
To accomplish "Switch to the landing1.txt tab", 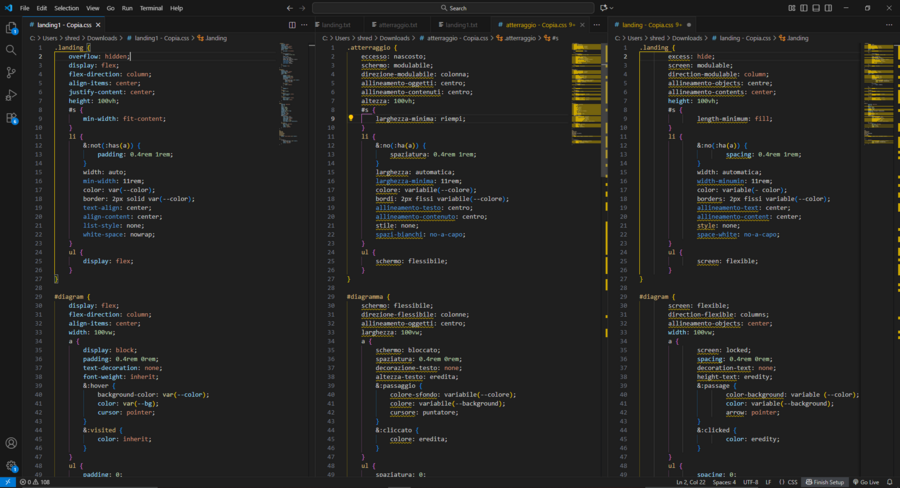I will tap(461, 25).
